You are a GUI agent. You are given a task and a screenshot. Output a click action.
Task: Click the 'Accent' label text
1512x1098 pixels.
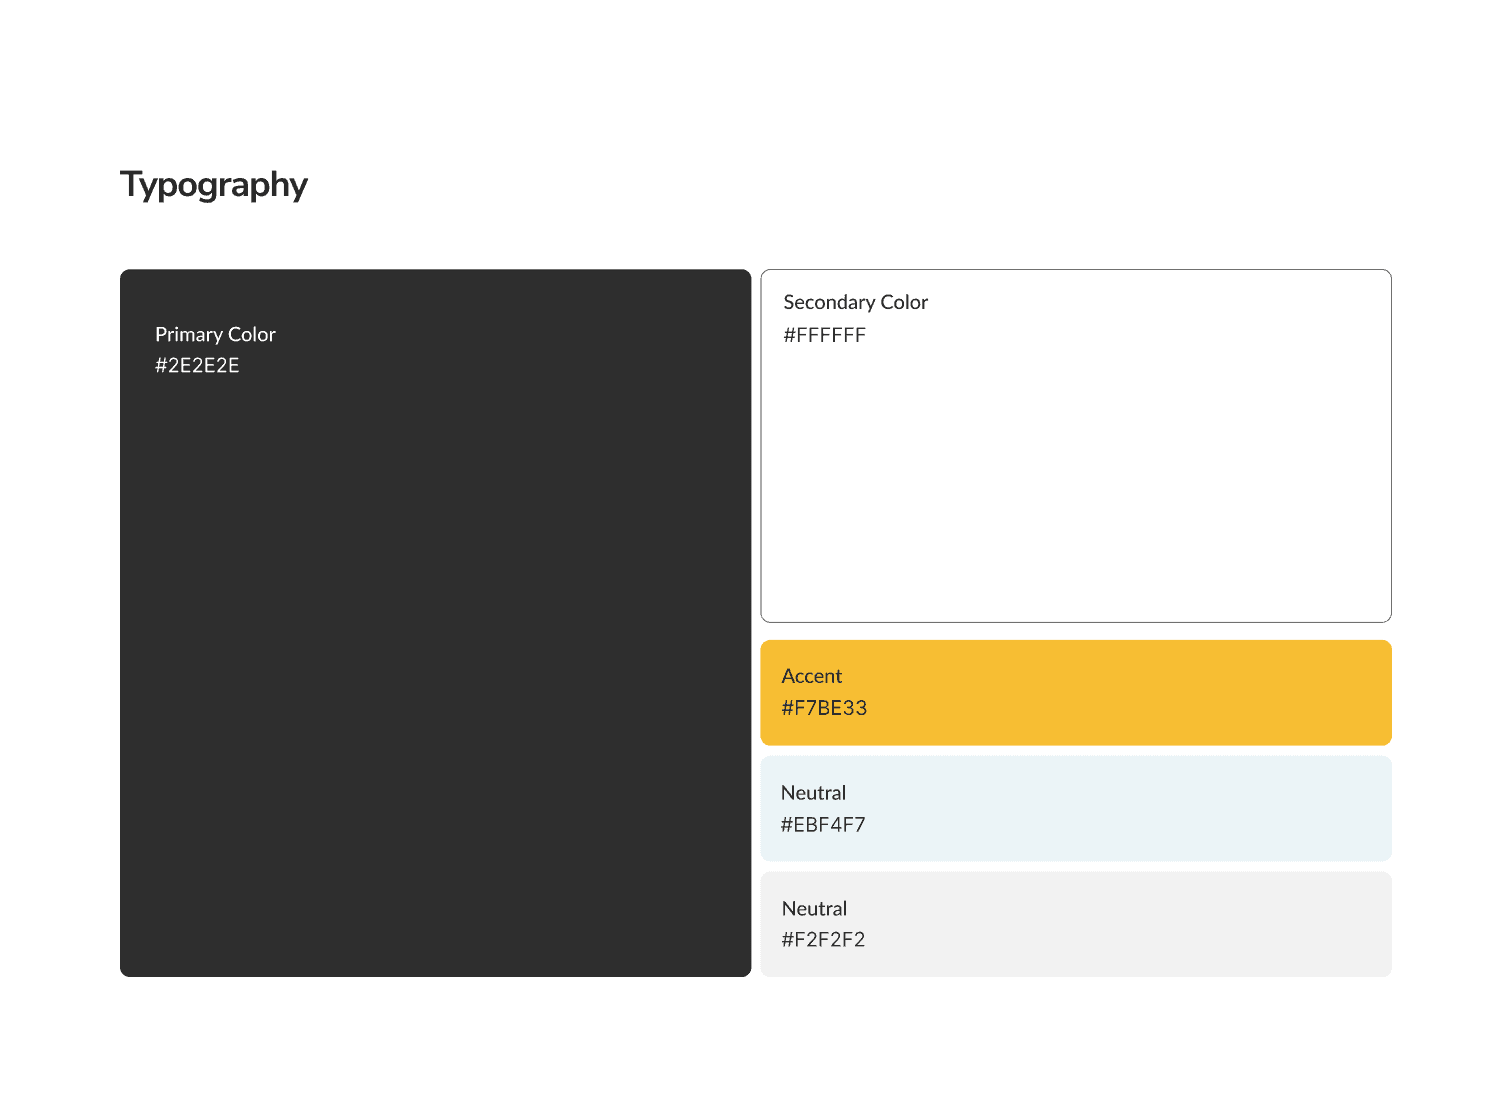point(812,677)
